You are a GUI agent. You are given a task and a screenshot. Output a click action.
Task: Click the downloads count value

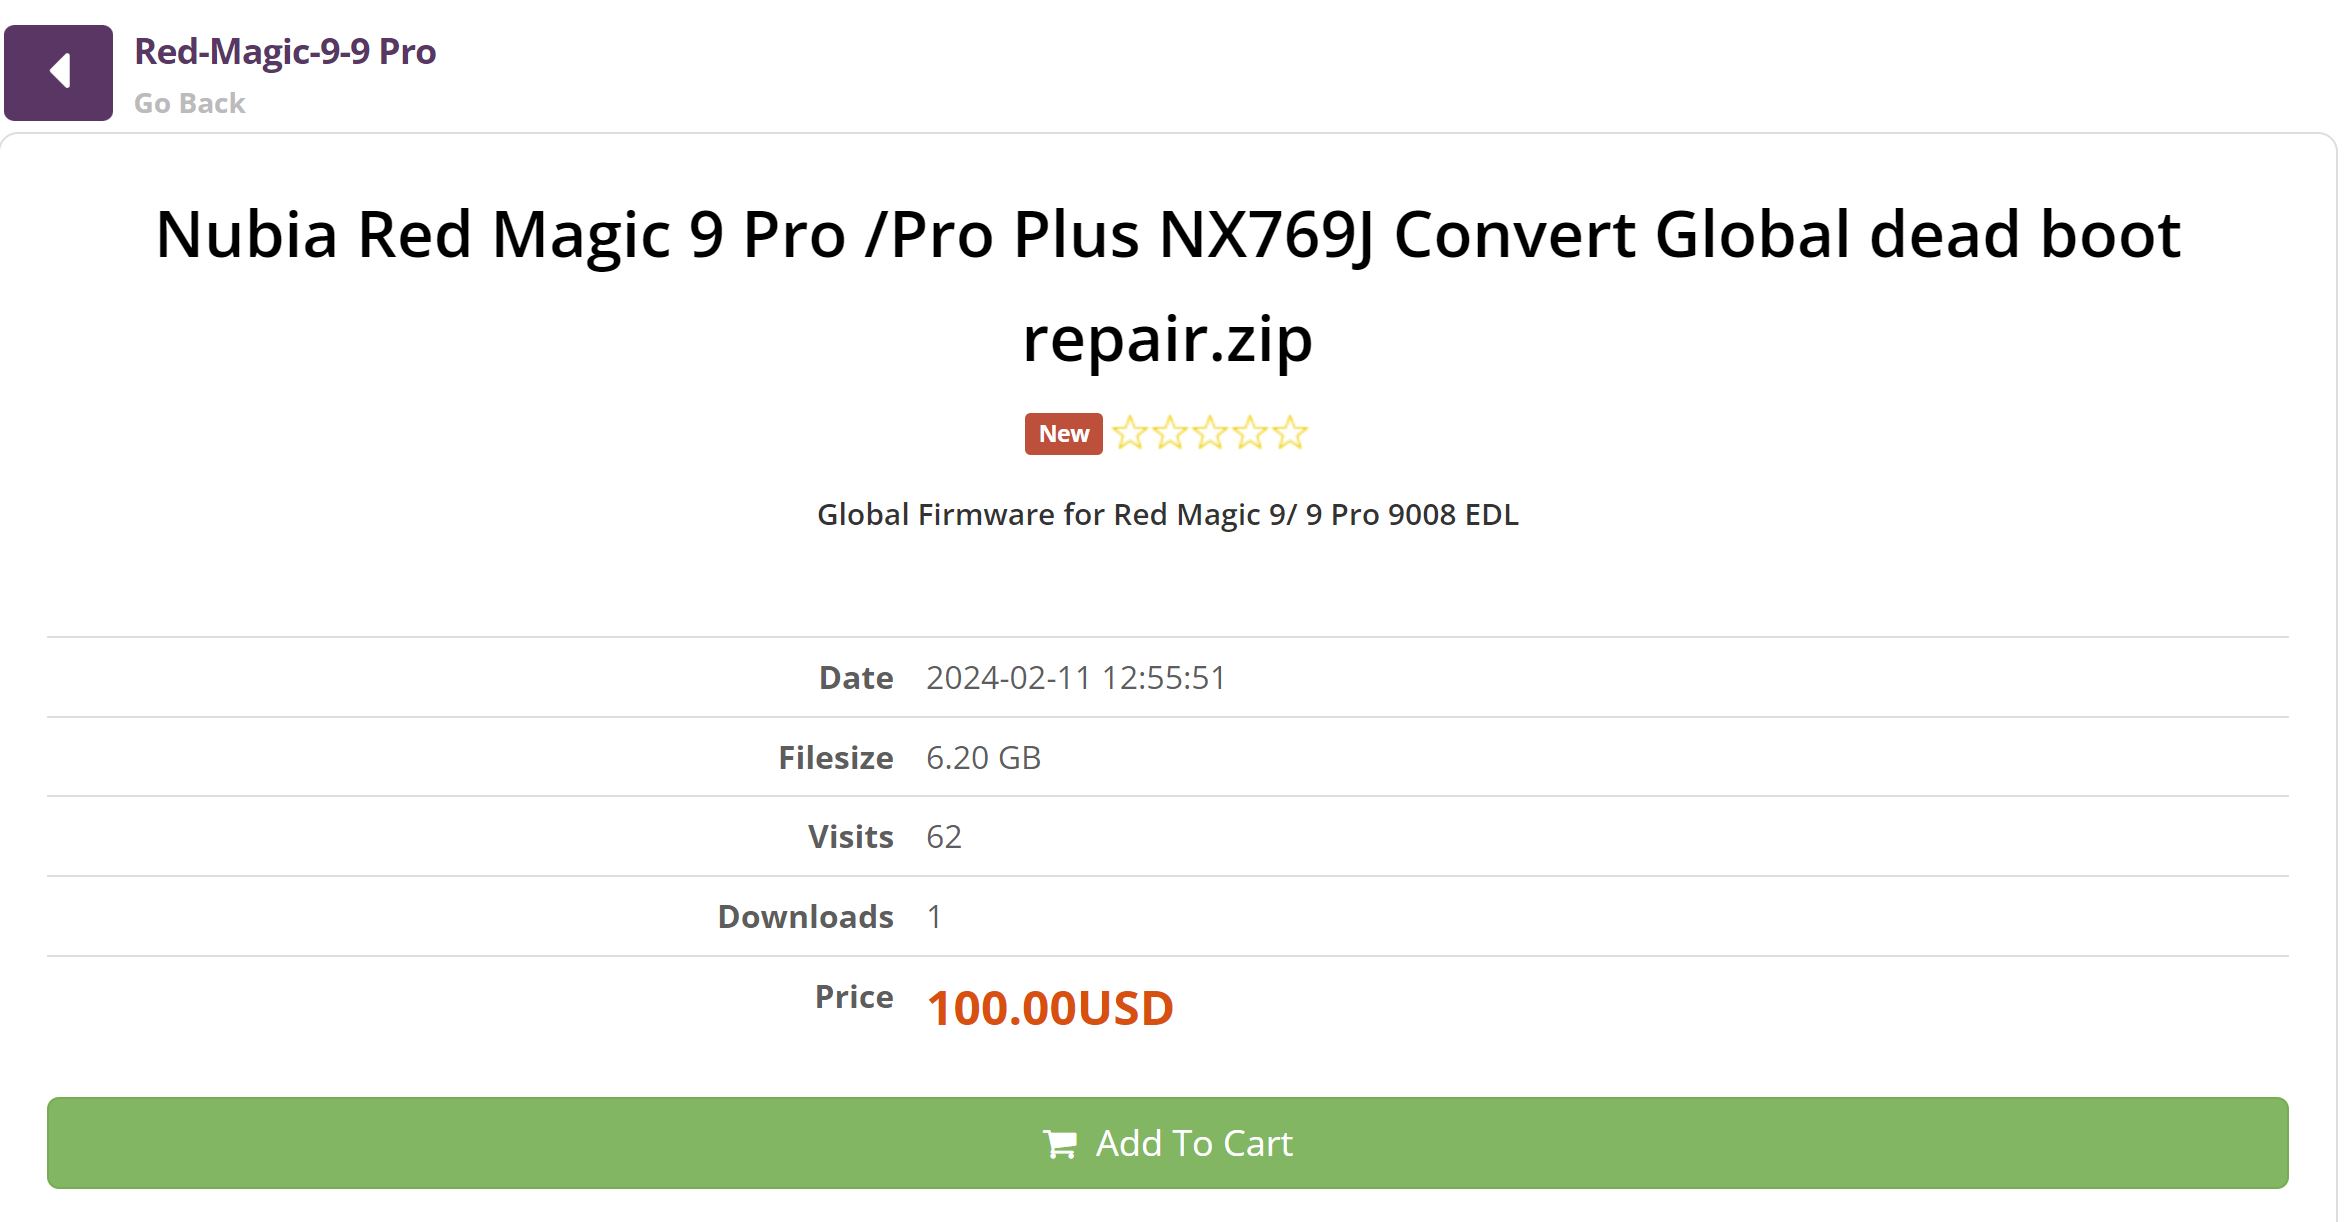(x=935, y=917)
